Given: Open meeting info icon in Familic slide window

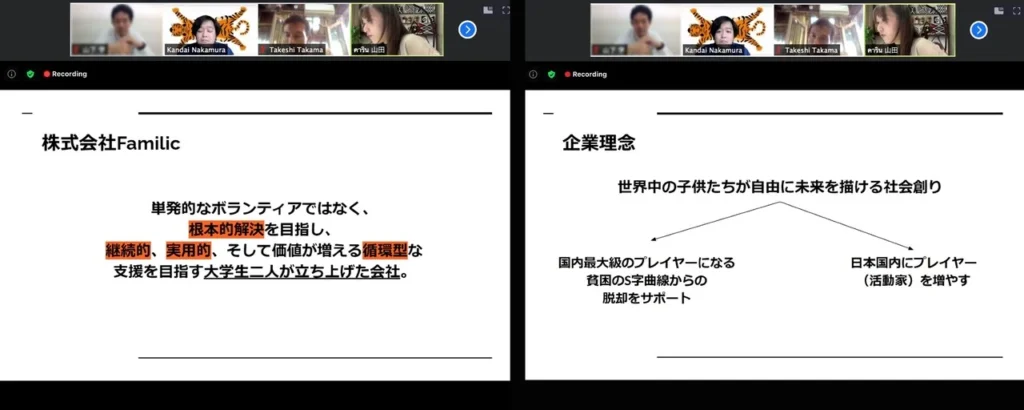Looking at the screenshot, I should pyautogui.click(x=11, y=74).
